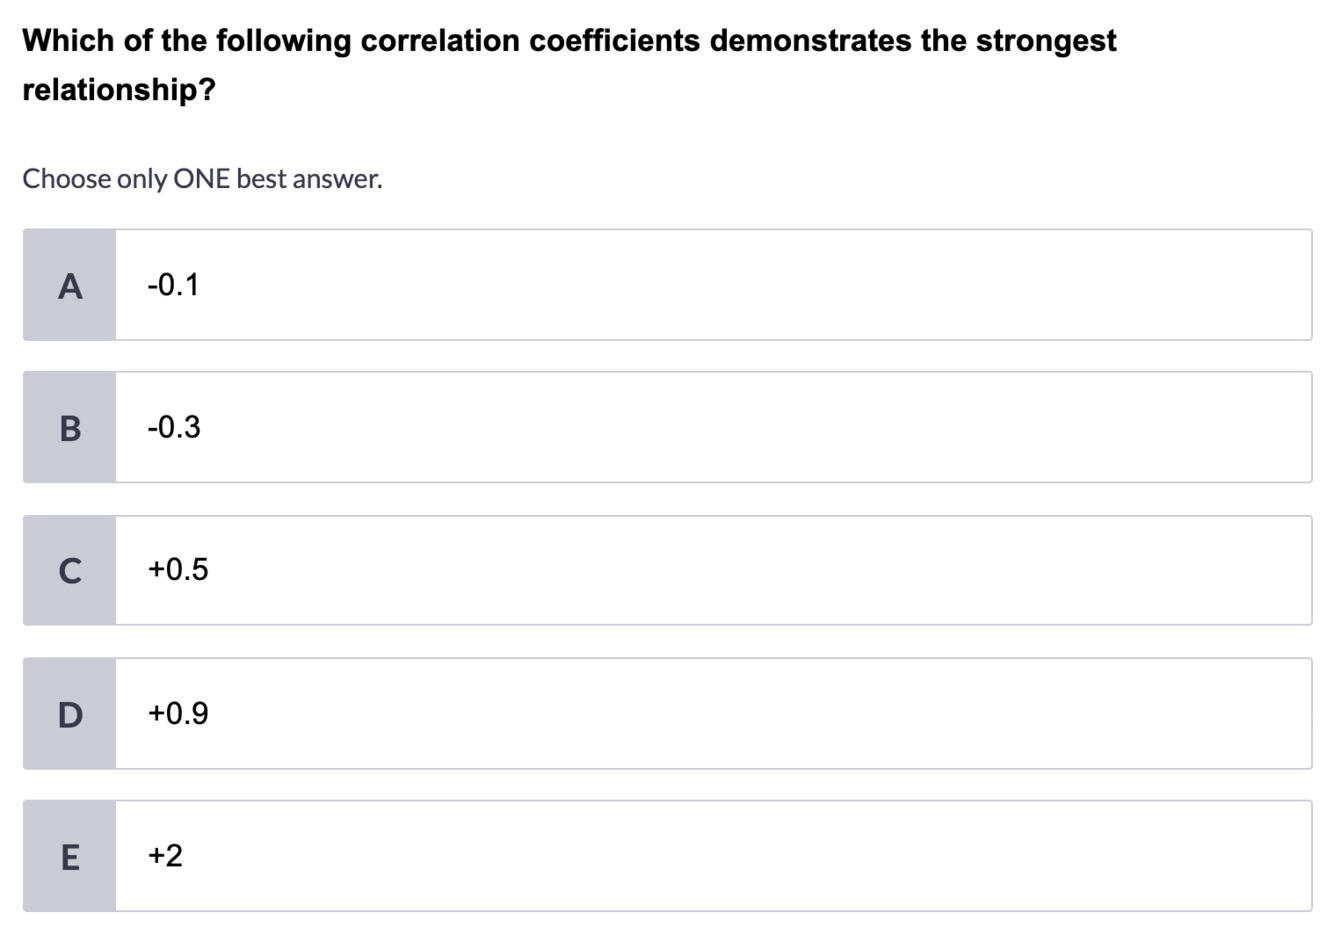Click the letter B answer tile
Screen dimensions: 1334x949
(69, 428)
